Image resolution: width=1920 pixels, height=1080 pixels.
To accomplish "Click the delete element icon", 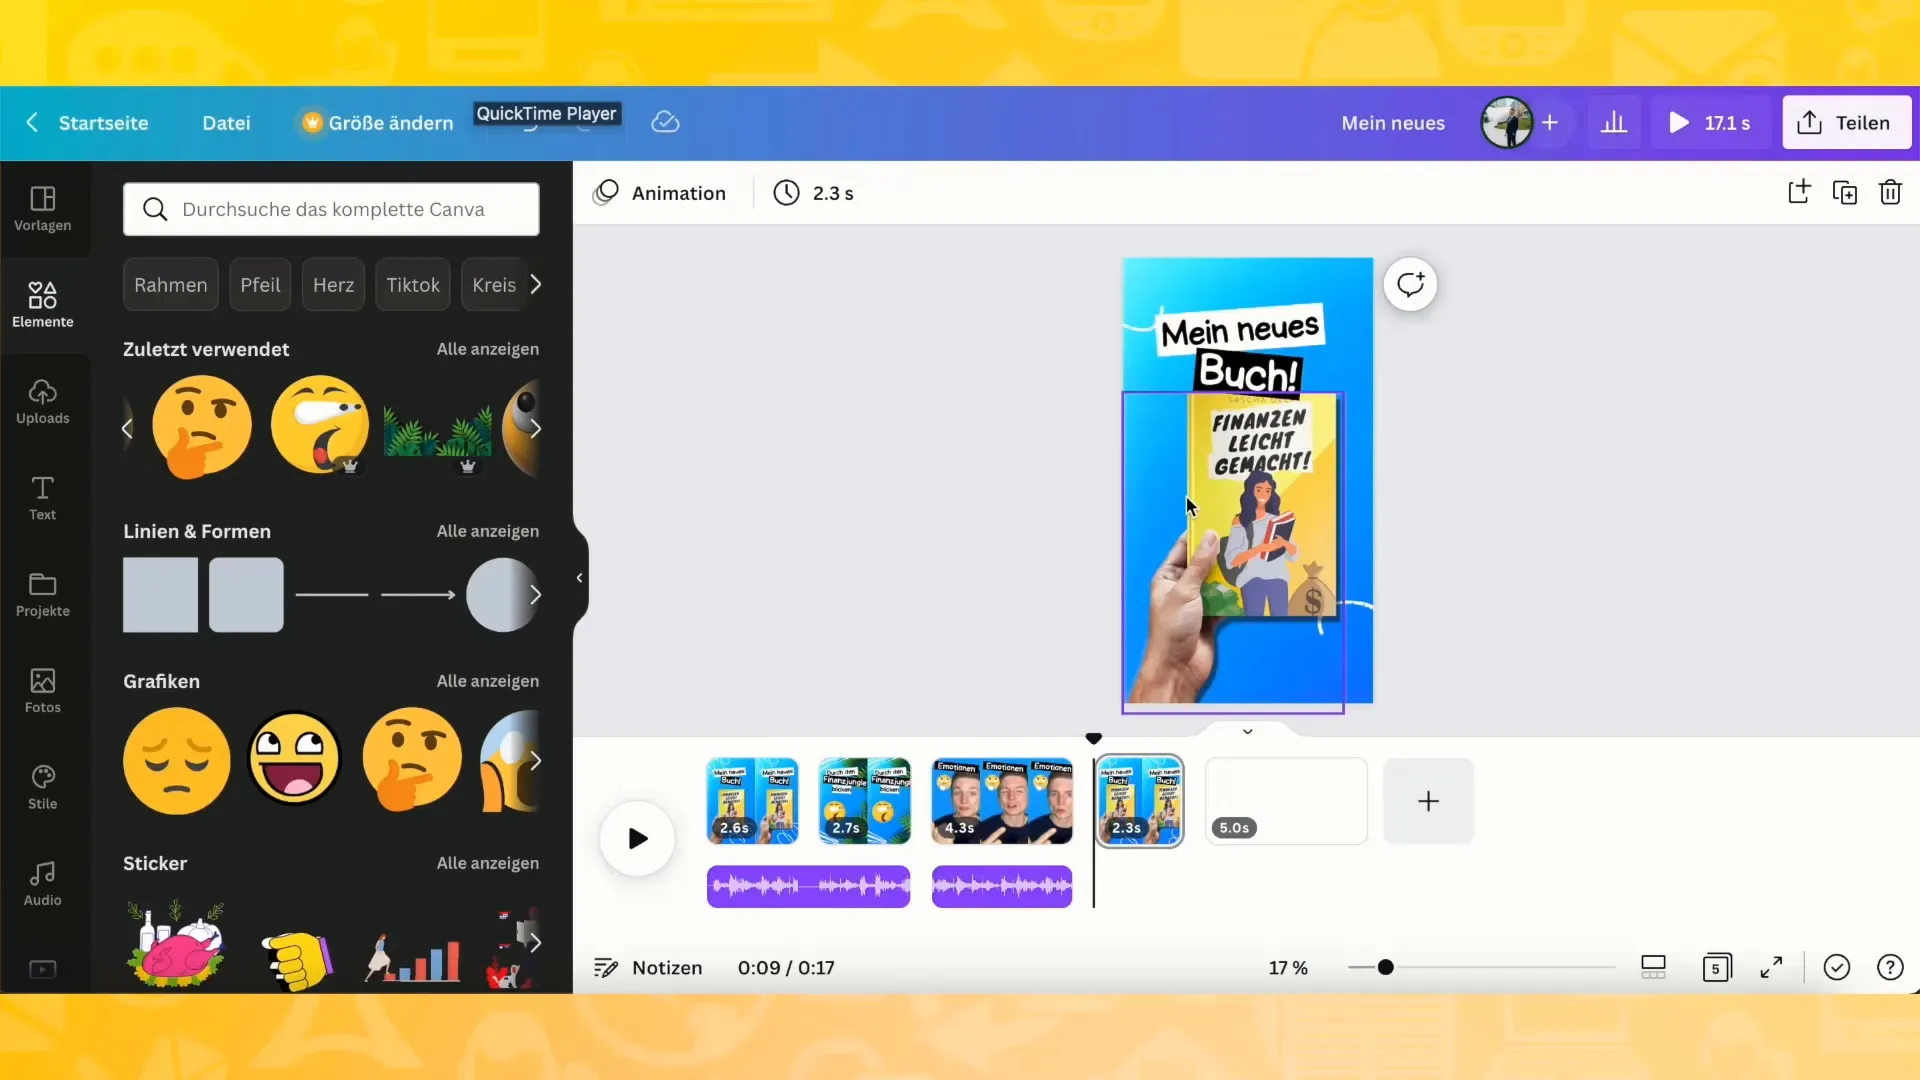I will (1891, 193).
